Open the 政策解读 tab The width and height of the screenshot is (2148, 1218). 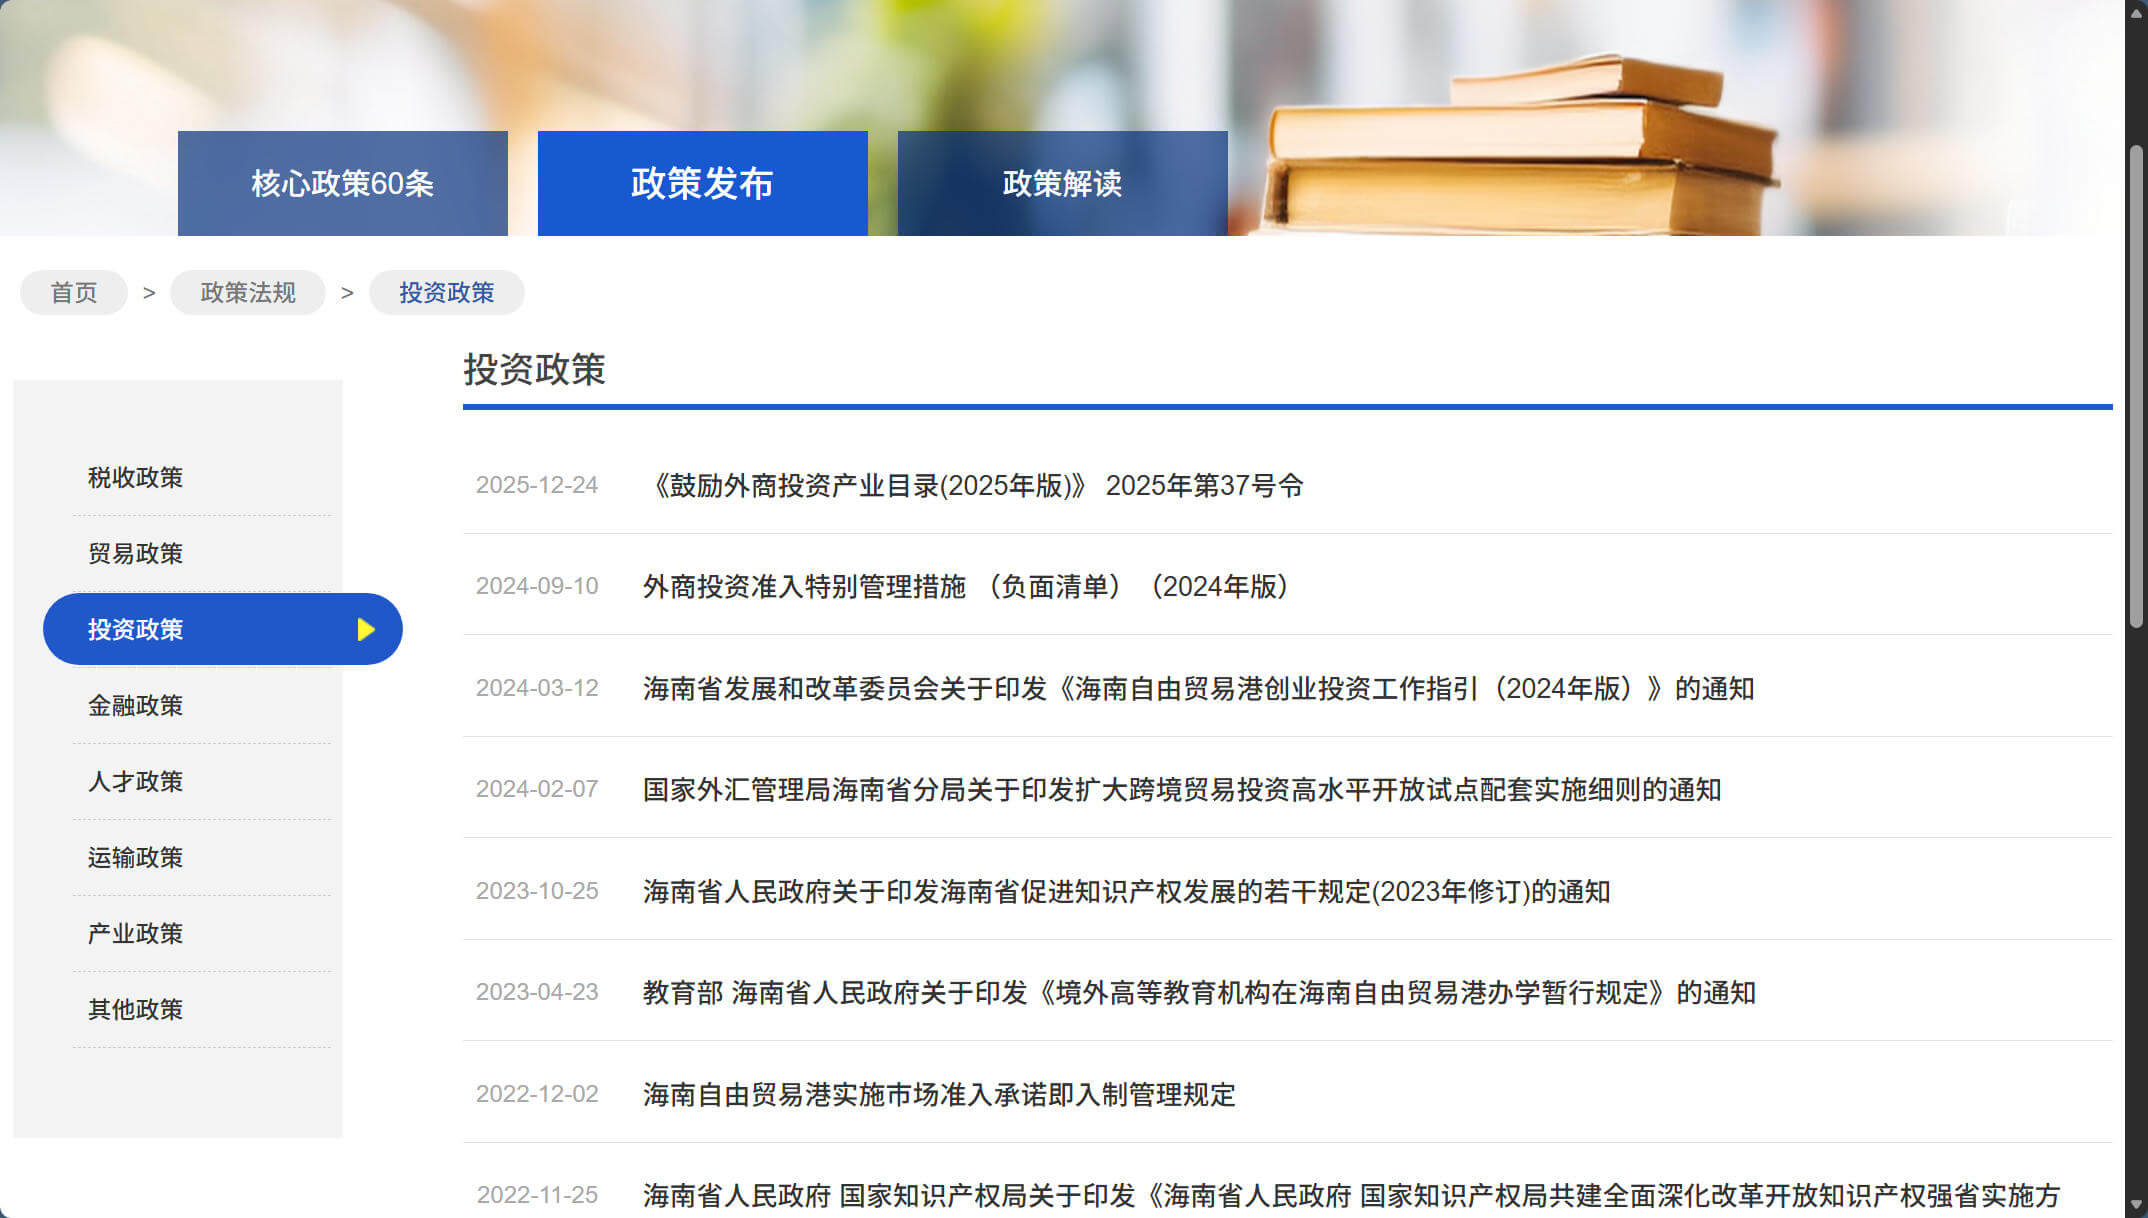pyautogui.click(x=1062, y=184)
